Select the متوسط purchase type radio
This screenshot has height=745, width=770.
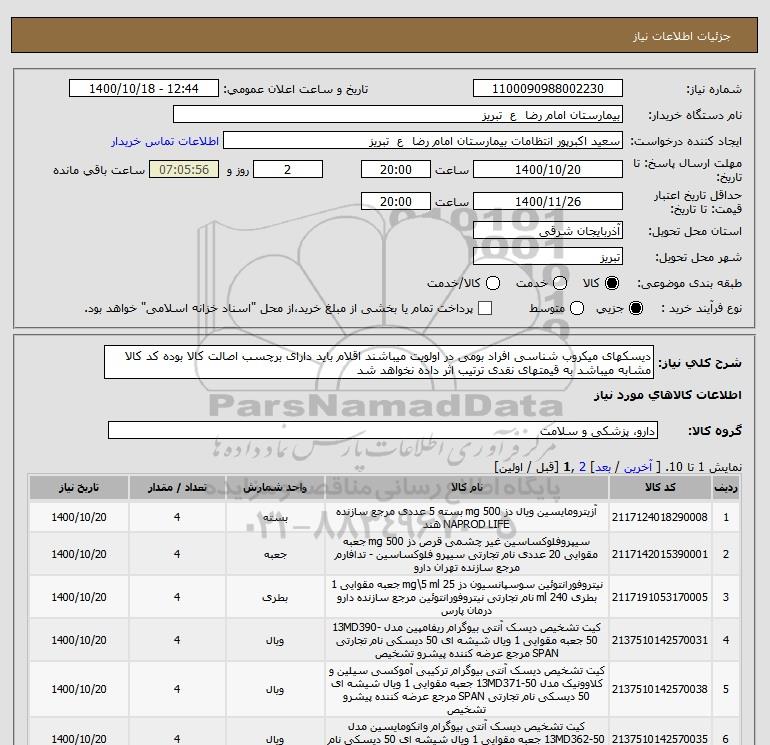click(x=577, y=308)
